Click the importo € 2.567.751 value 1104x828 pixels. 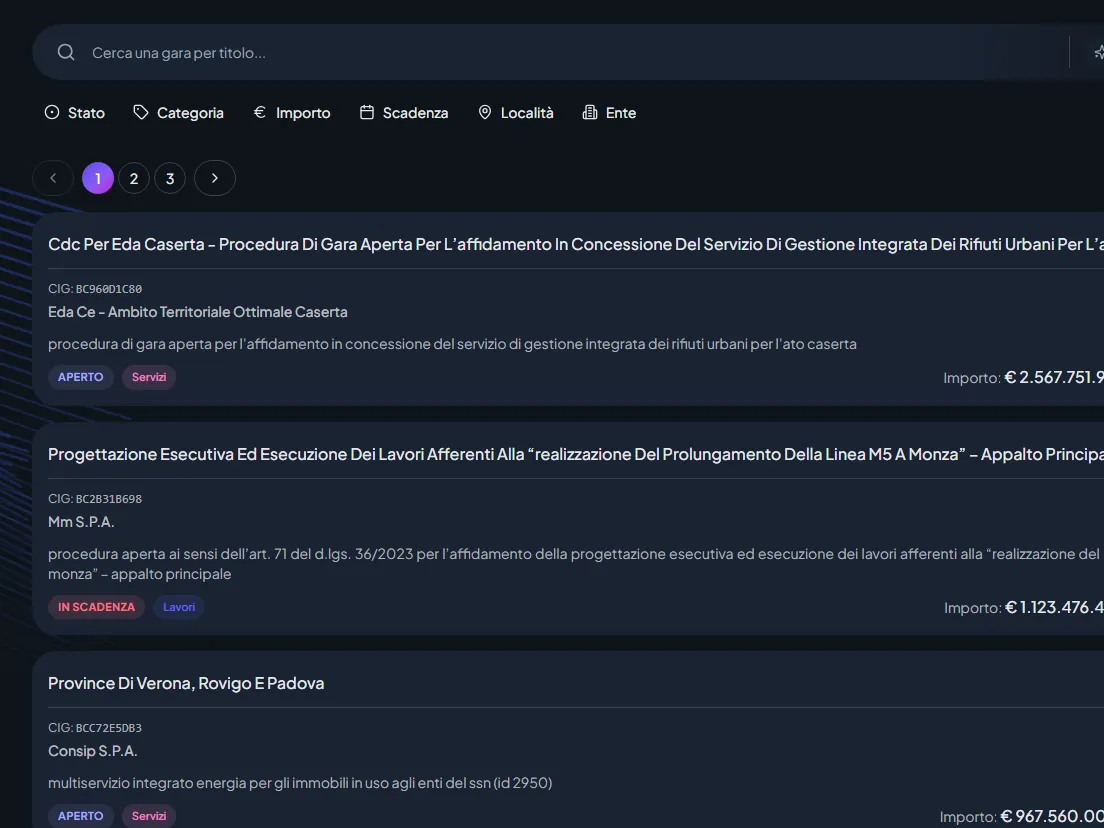1054,377
